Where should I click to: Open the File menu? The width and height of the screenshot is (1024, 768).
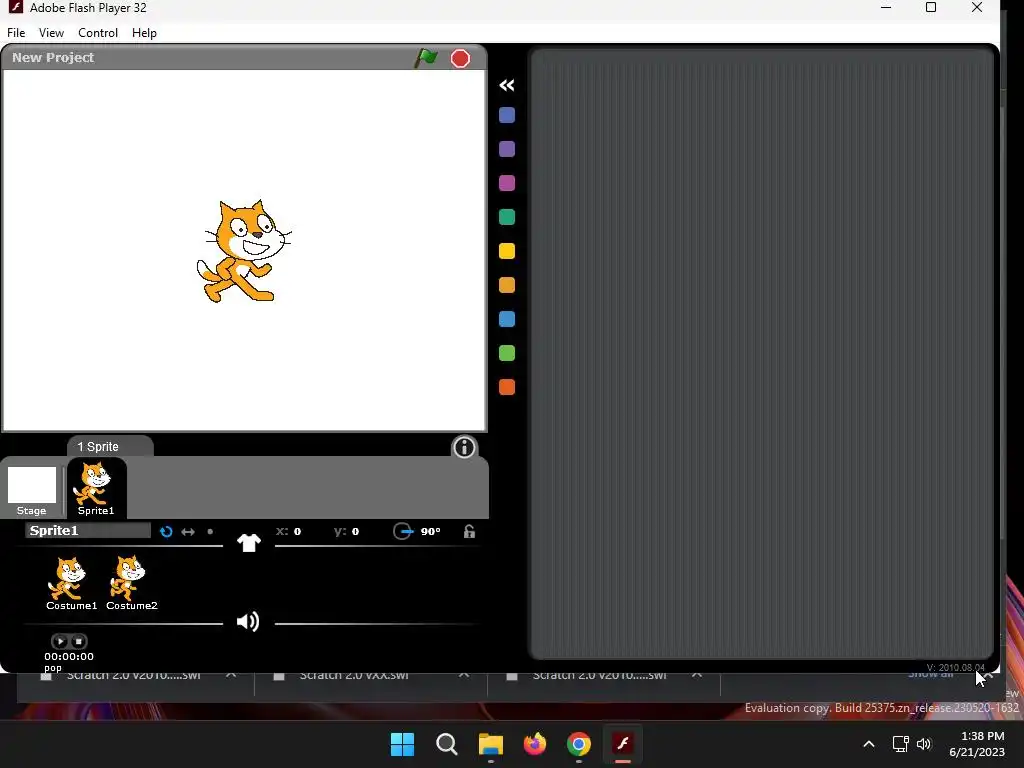(16, 33)
